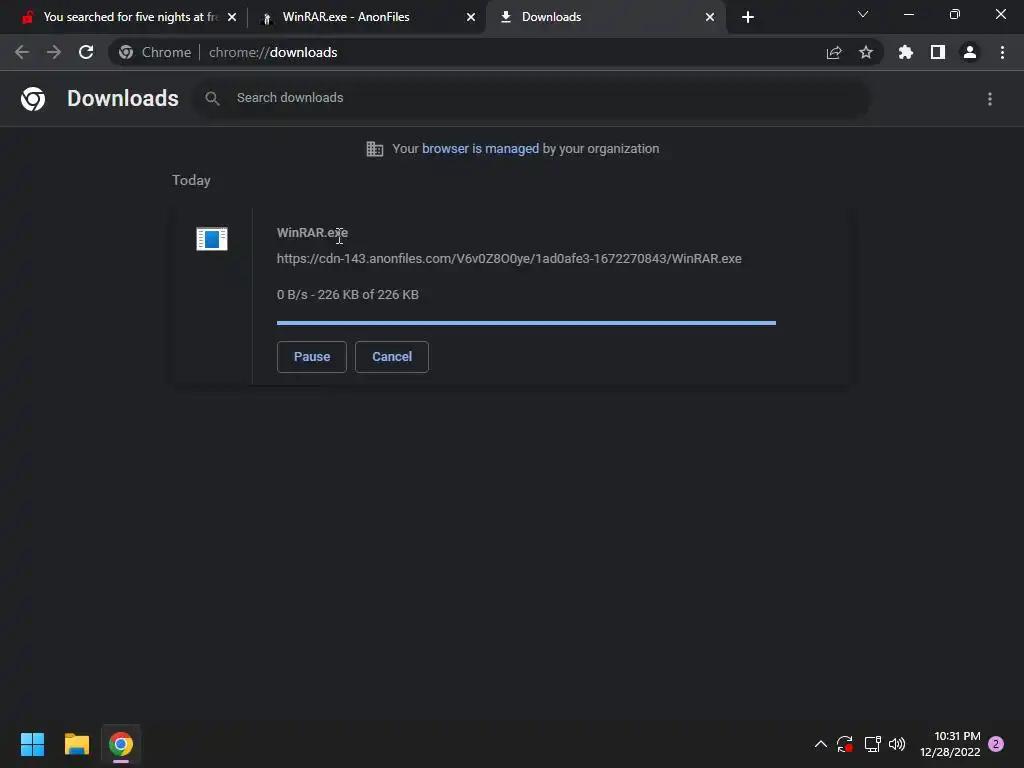The width and height of the screenshot is (1024, 768).
Task: Focus the Search downloads field
Action: click(532, 98)
